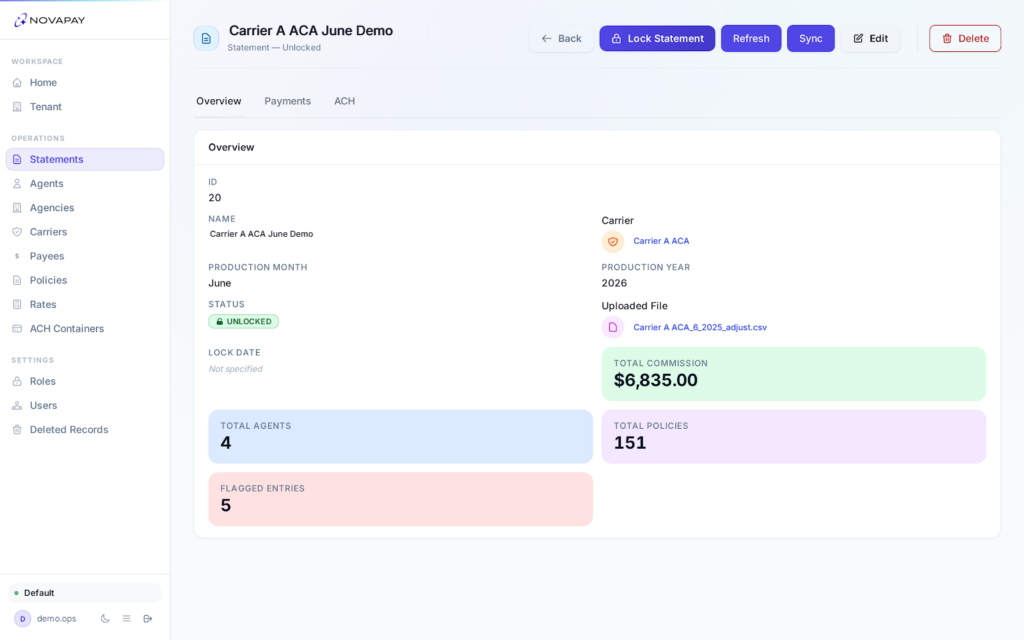Switch to the Overview tab
The height and width of the screenshot is (640, 1024).
click(219, 101)
